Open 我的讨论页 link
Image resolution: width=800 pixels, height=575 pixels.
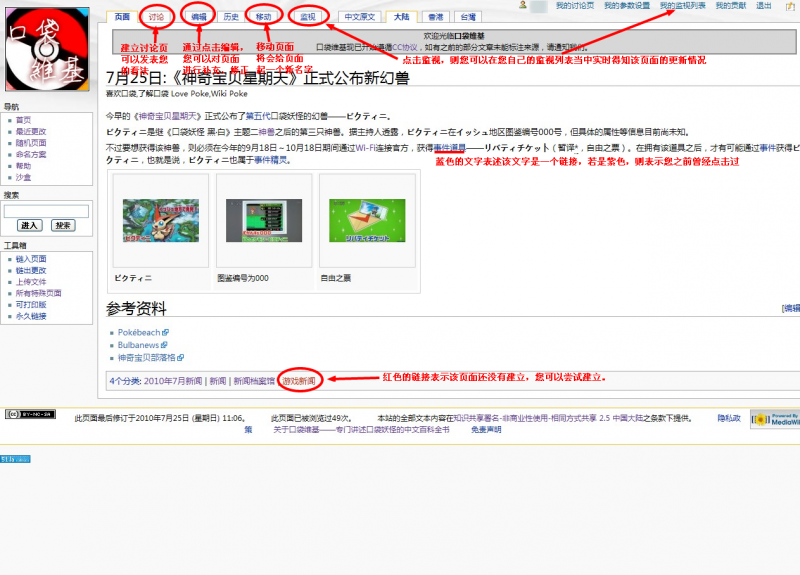[x=575, y=6]
